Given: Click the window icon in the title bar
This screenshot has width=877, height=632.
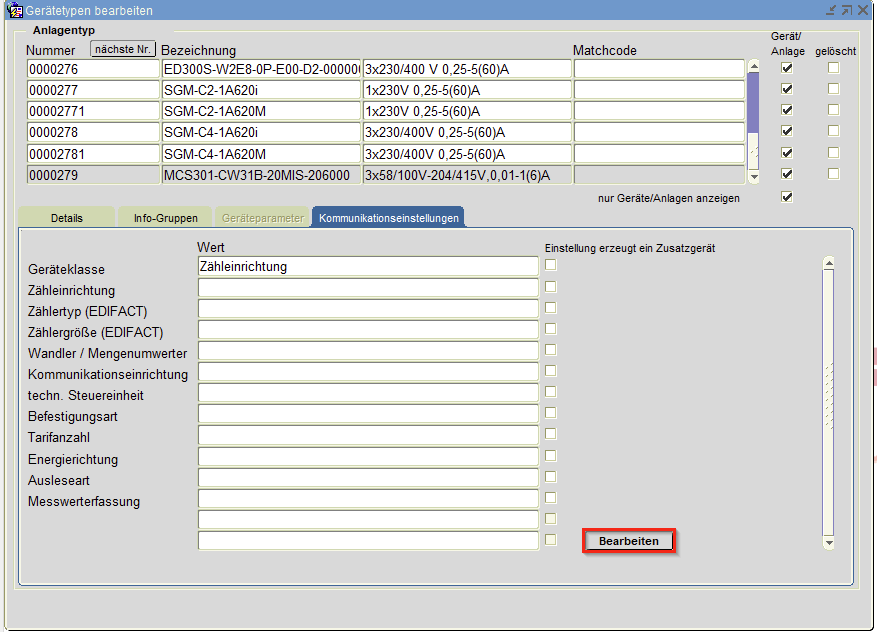Looking at the screenshot, I should point(14,10).
